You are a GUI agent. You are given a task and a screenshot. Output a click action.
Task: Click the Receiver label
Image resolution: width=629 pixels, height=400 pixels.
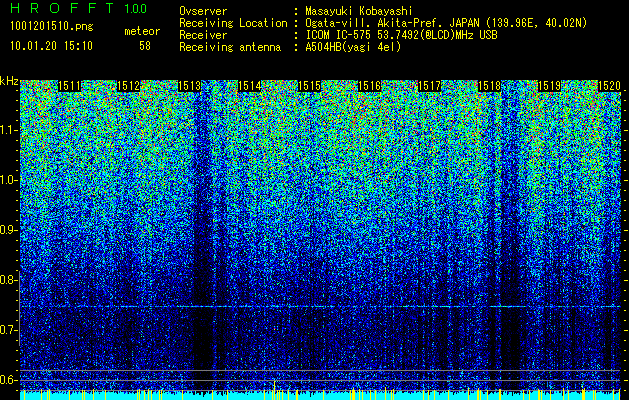[x=203, y=35]
